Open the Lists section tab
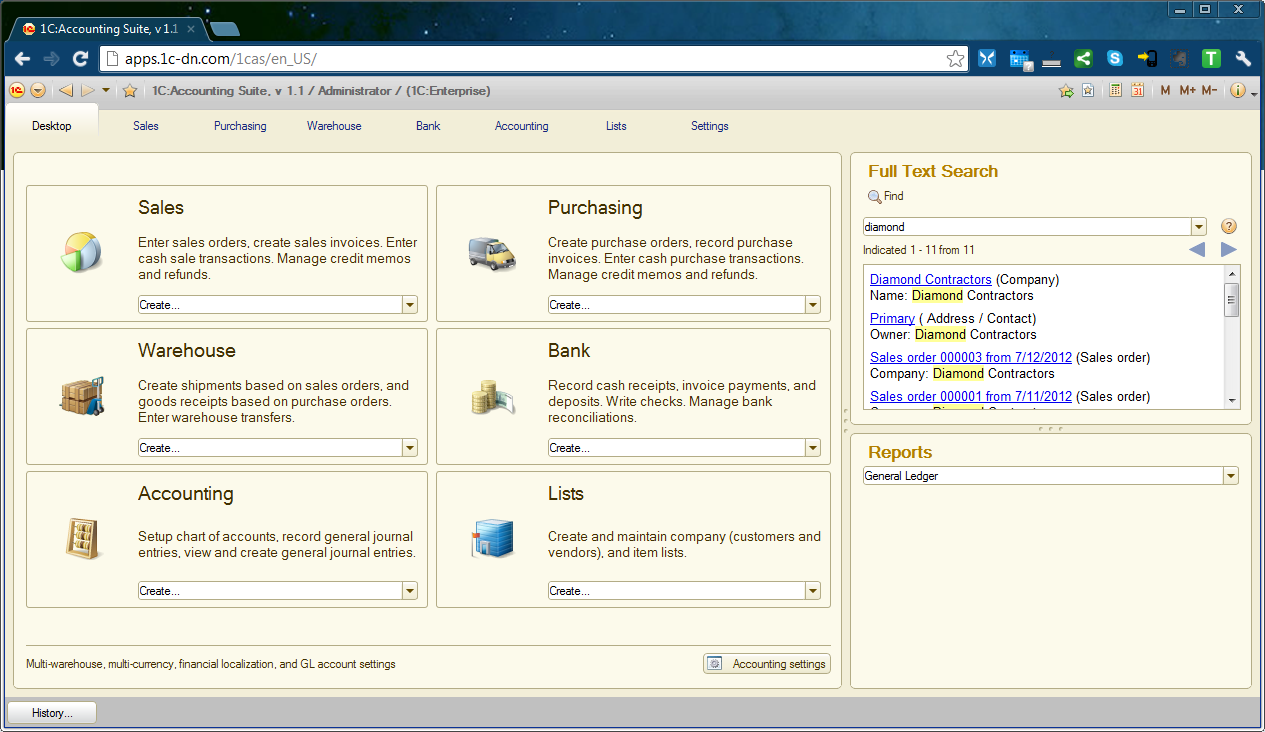 point(616,126)
